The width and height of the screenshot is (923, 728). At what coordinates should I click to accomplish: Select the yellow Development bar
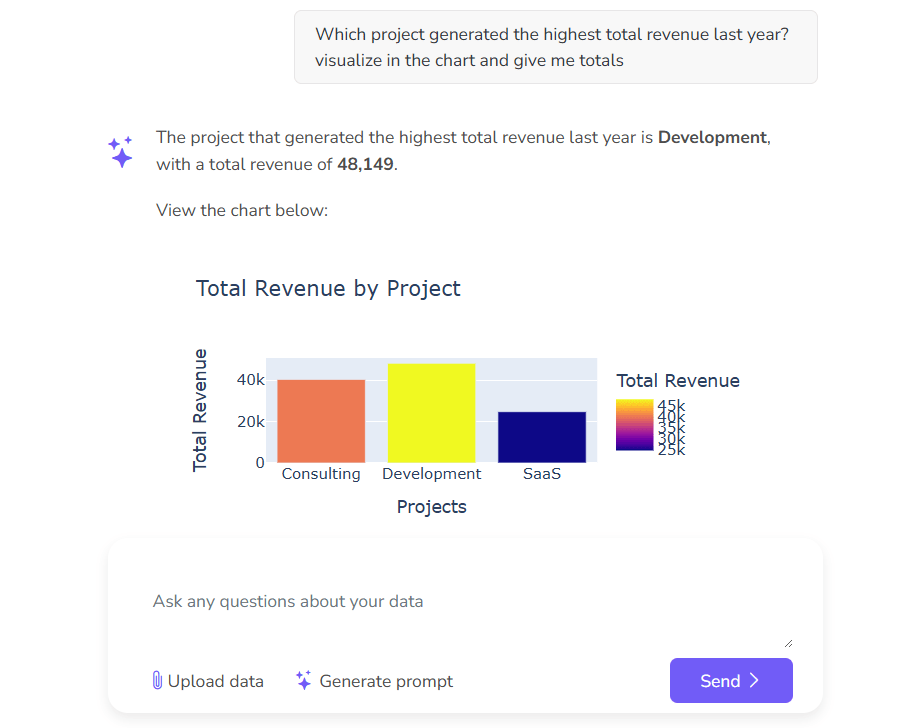[x=431, y=410]
